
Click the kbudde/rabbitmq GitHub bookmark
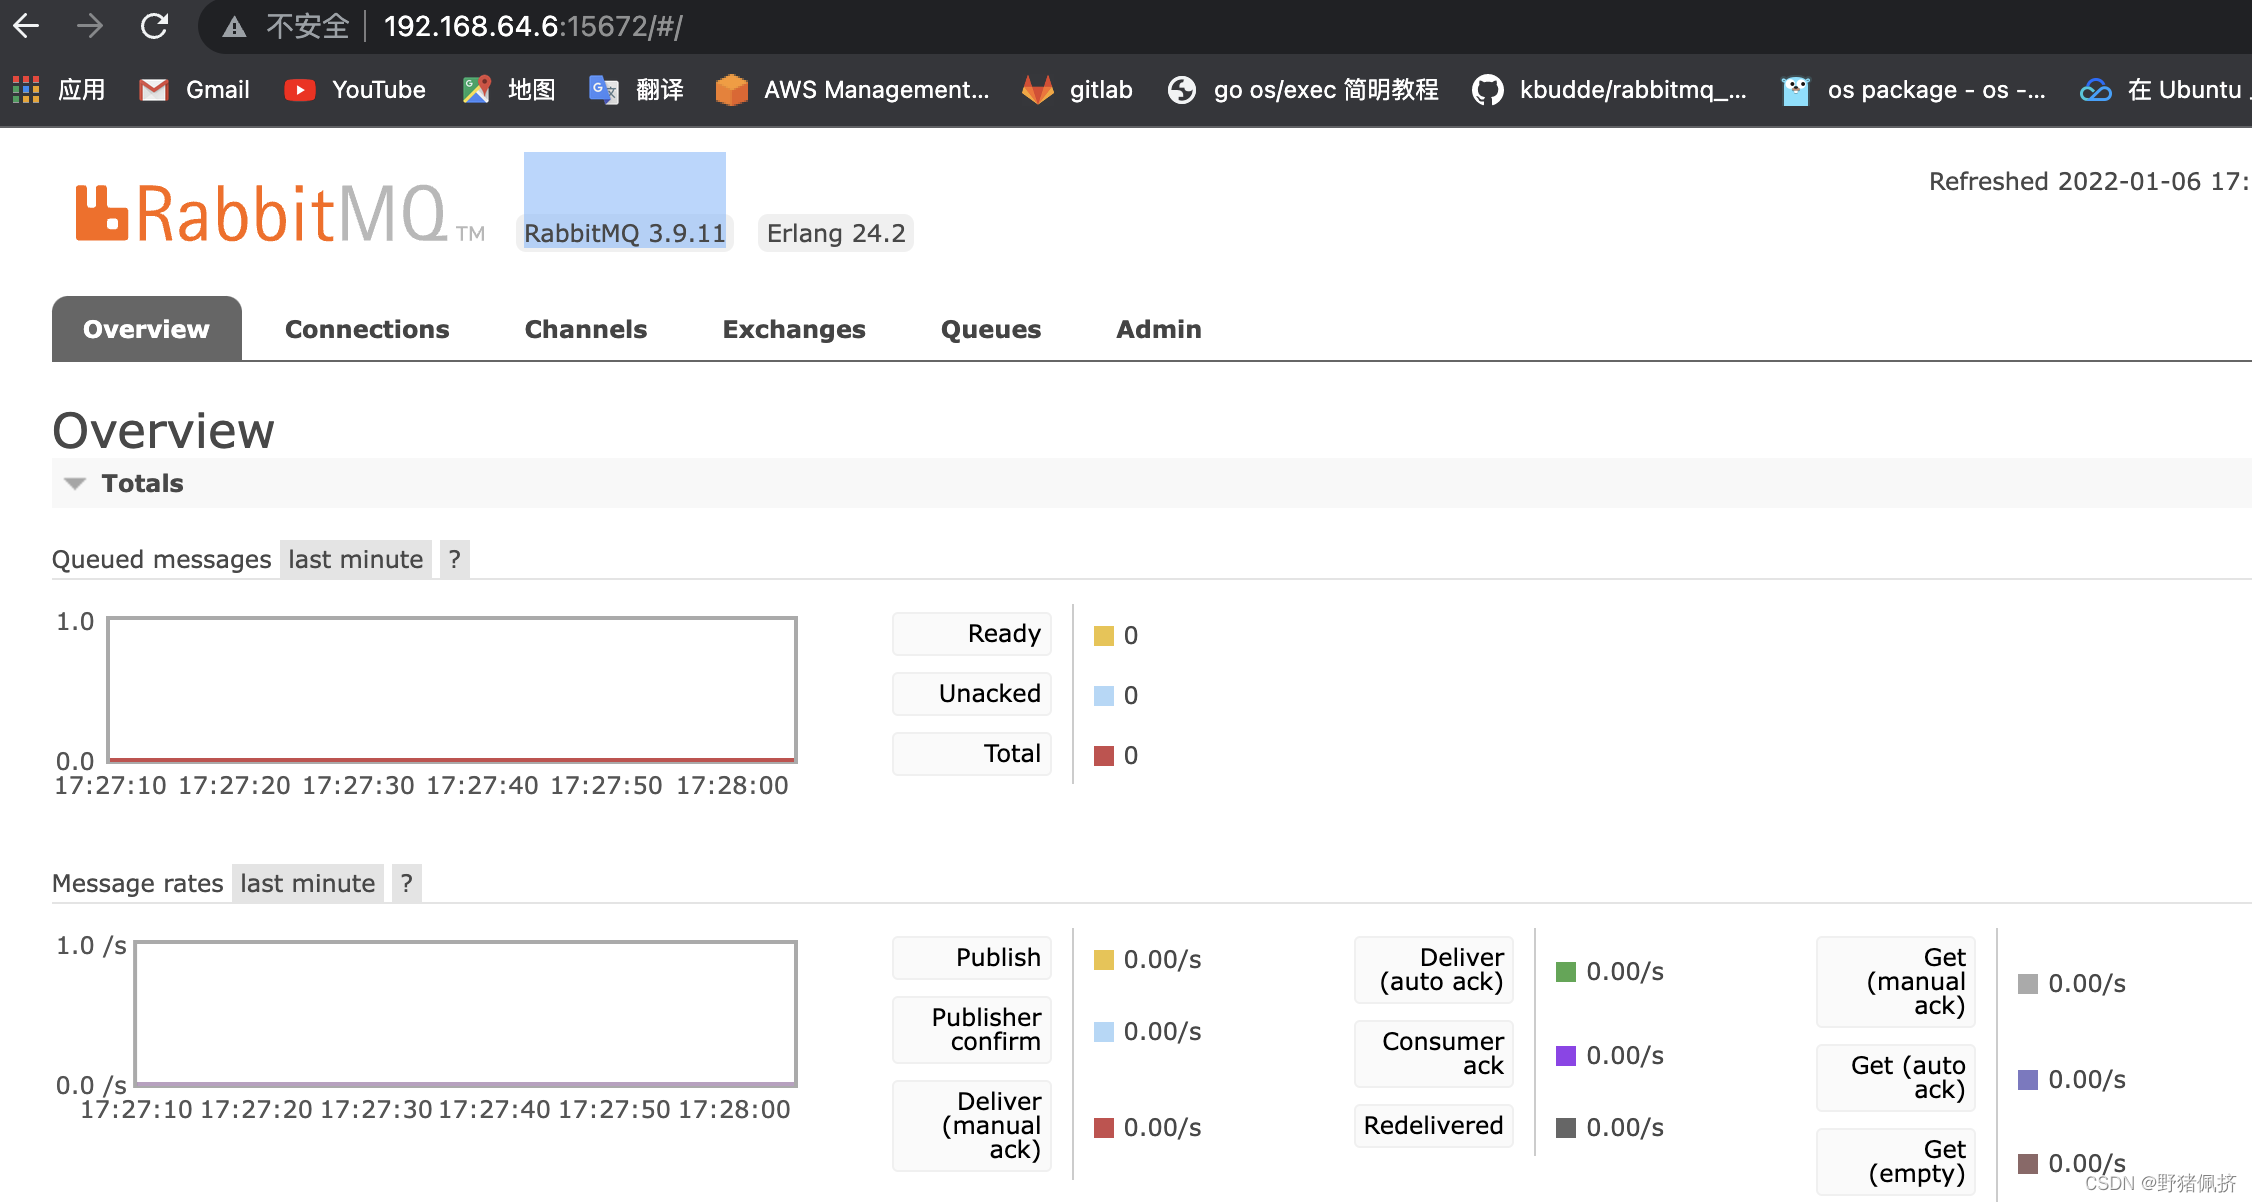(x=1612, y=89)
